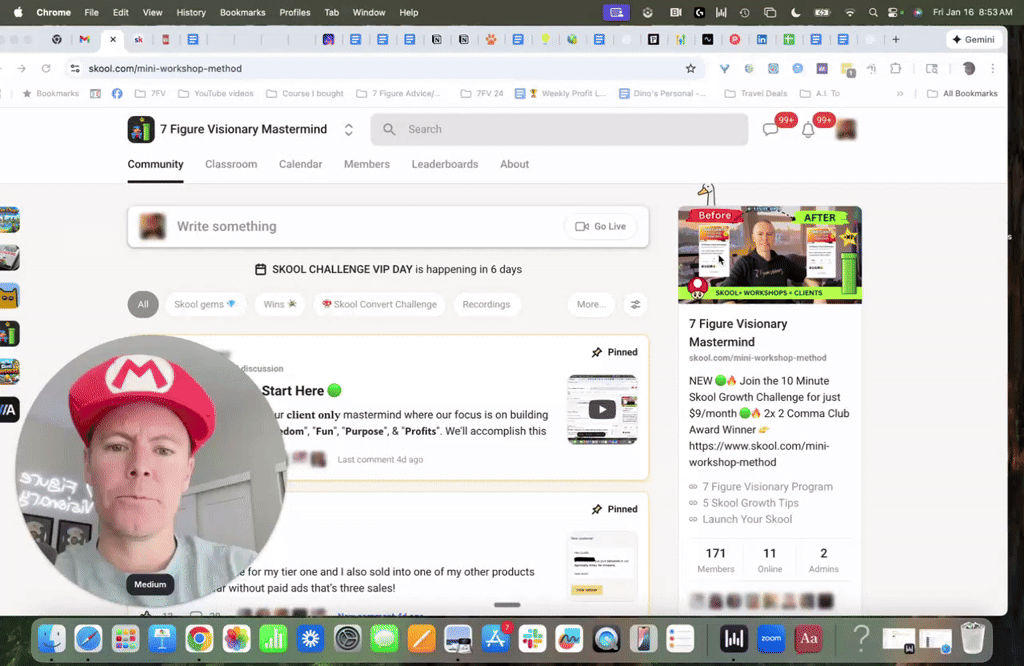Select the Recordings category filter
This screenshot has height=666, width=1024.
pos(486,304)
